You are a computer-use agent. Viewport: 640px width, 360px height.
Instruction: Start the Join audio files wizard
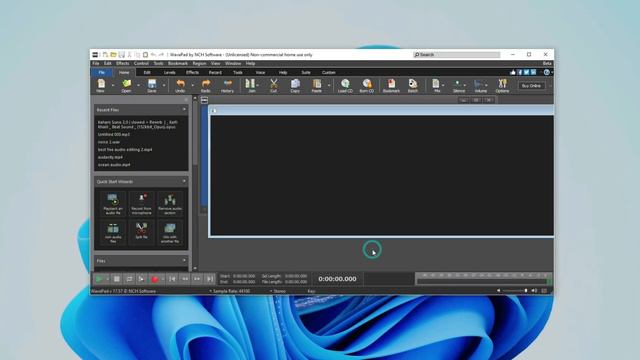(x=113, y=233)
